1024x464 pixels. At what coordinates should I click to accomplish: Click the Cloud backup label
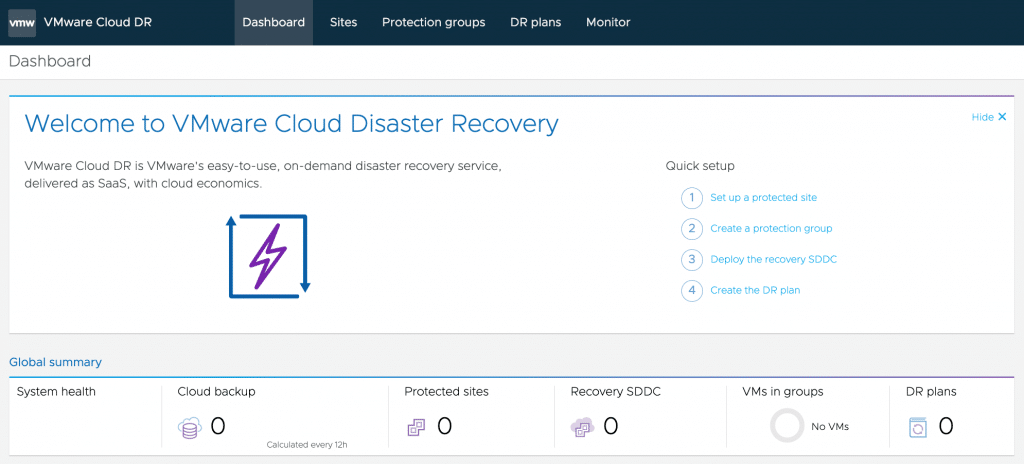[x=216, y=392]
